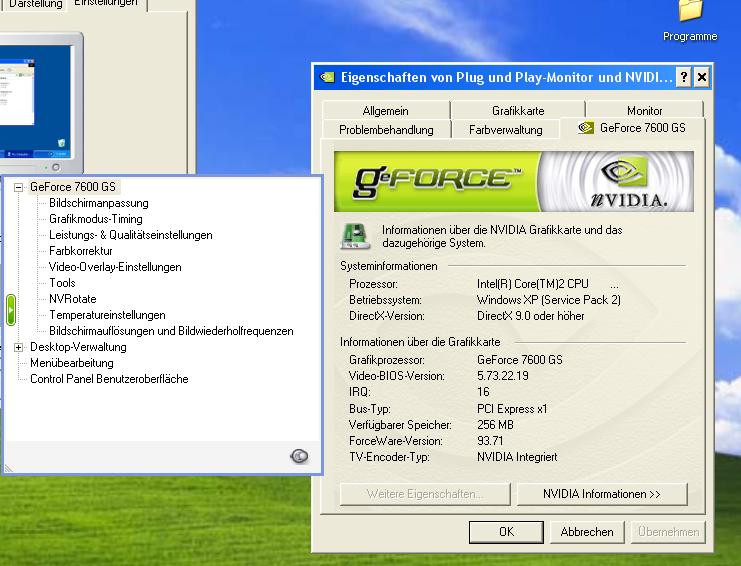Open NVRotate settings
This screenshot has height=566, width=741.
point(72,299)
